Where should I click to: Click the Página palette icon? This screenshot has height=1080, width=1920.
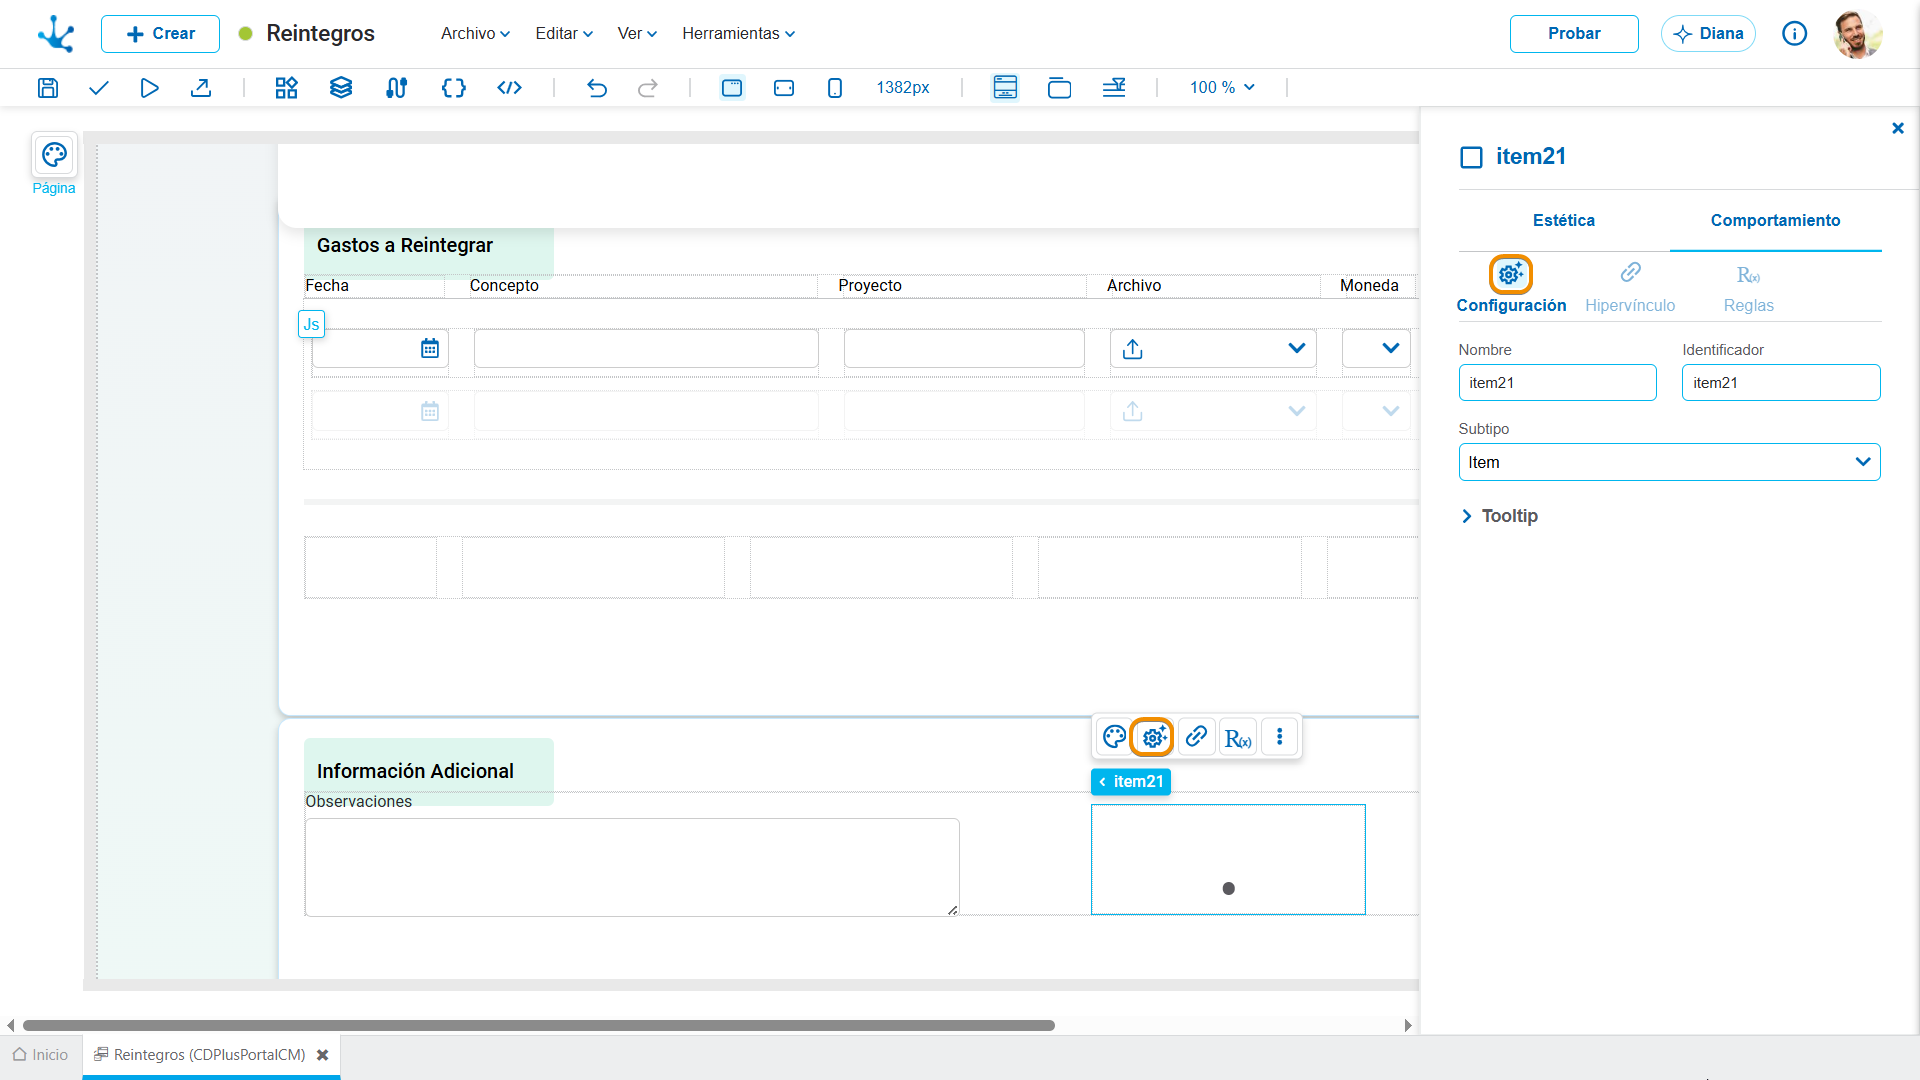click(54, 155)
